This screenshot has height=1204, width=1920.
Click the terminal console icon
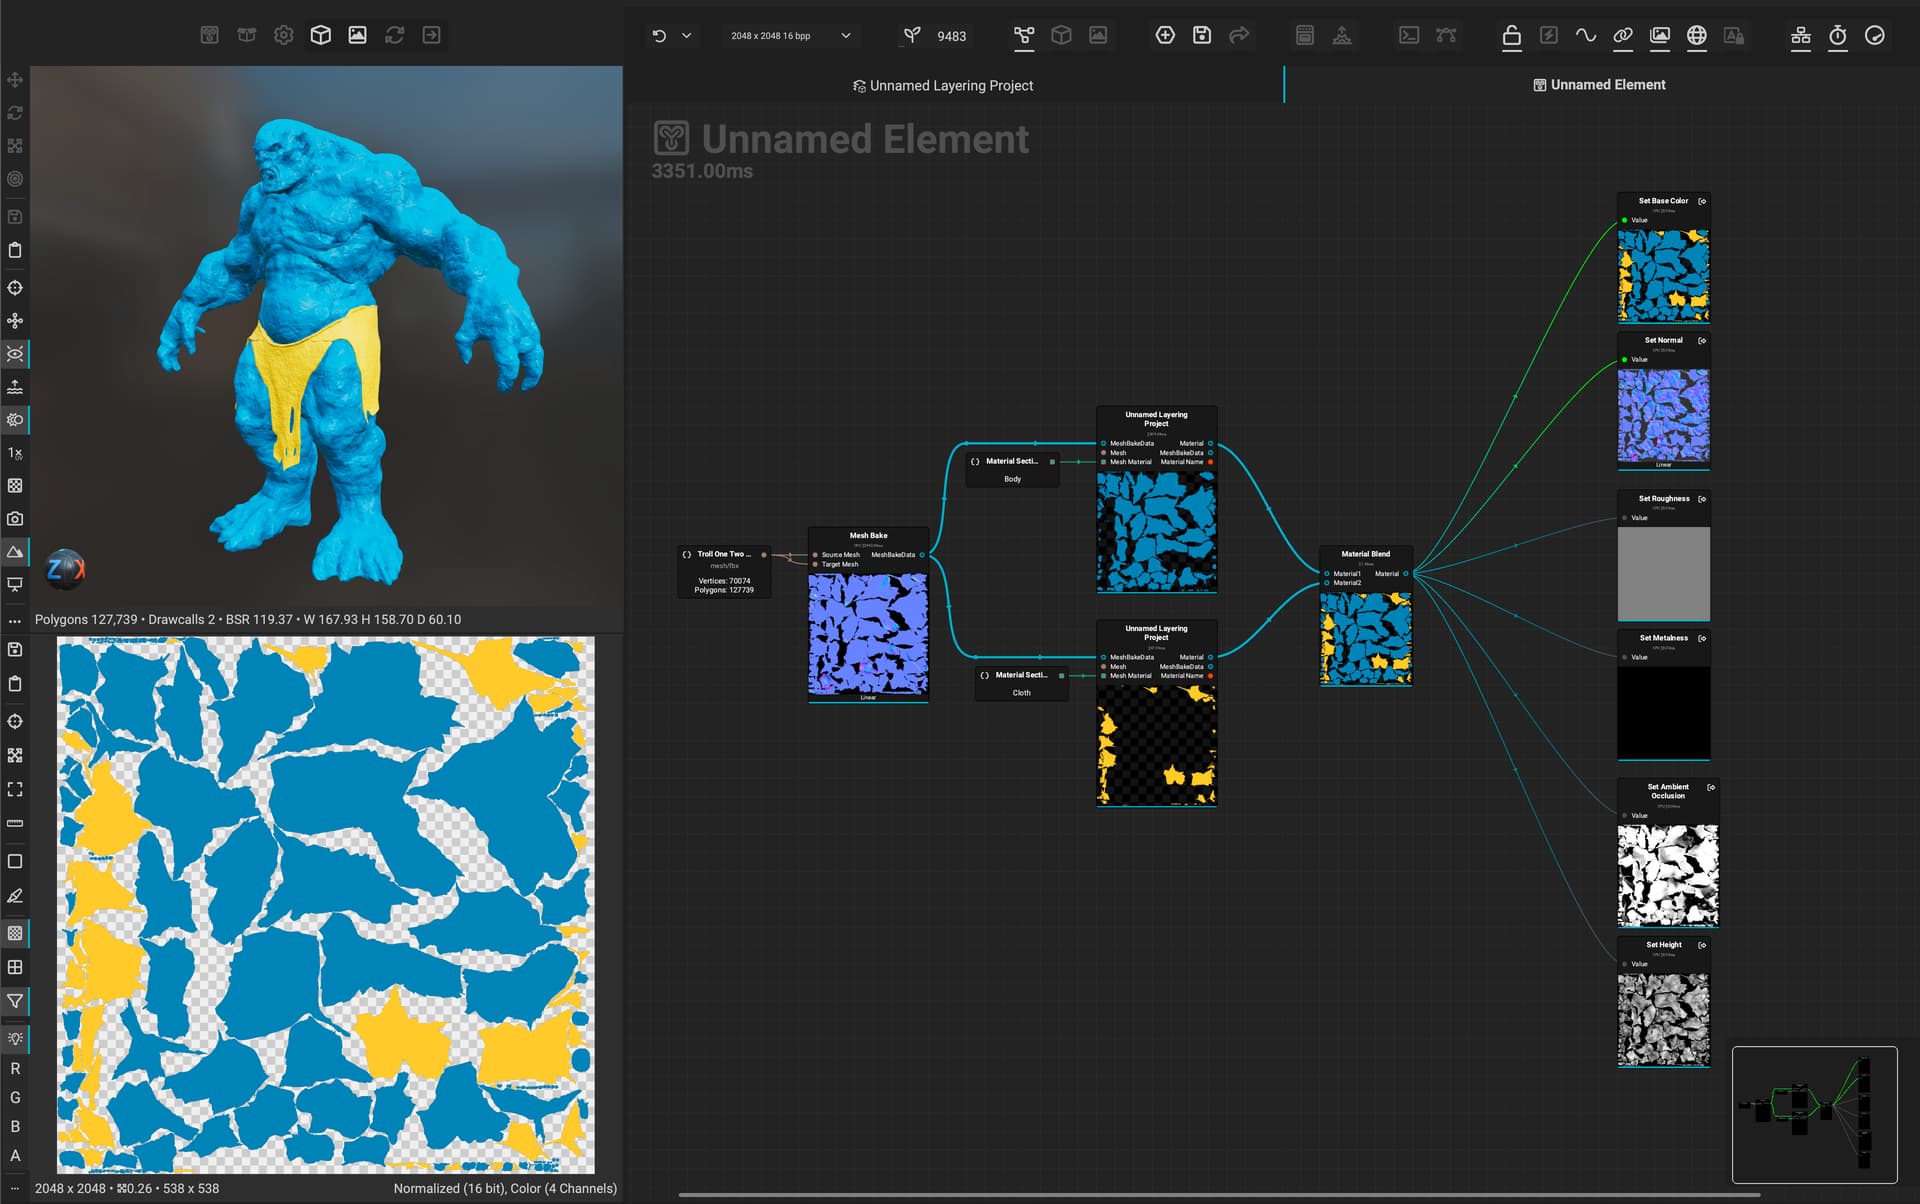pyautogui.click(x=1408, y=35)
